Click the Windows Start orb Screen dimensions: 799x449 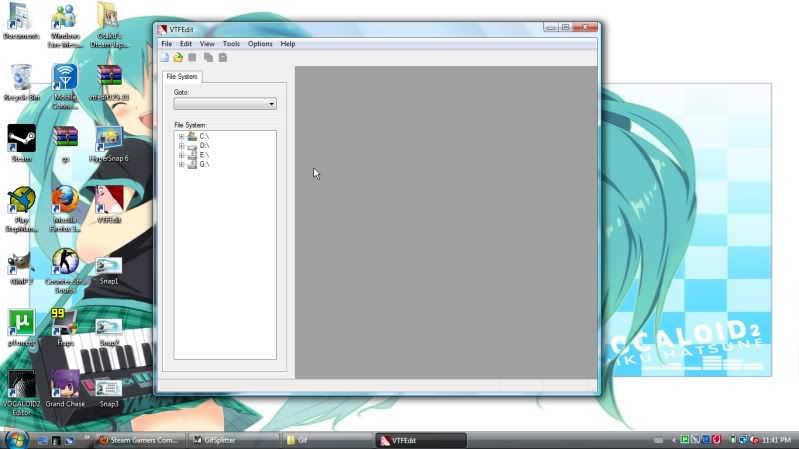[15, 439]
